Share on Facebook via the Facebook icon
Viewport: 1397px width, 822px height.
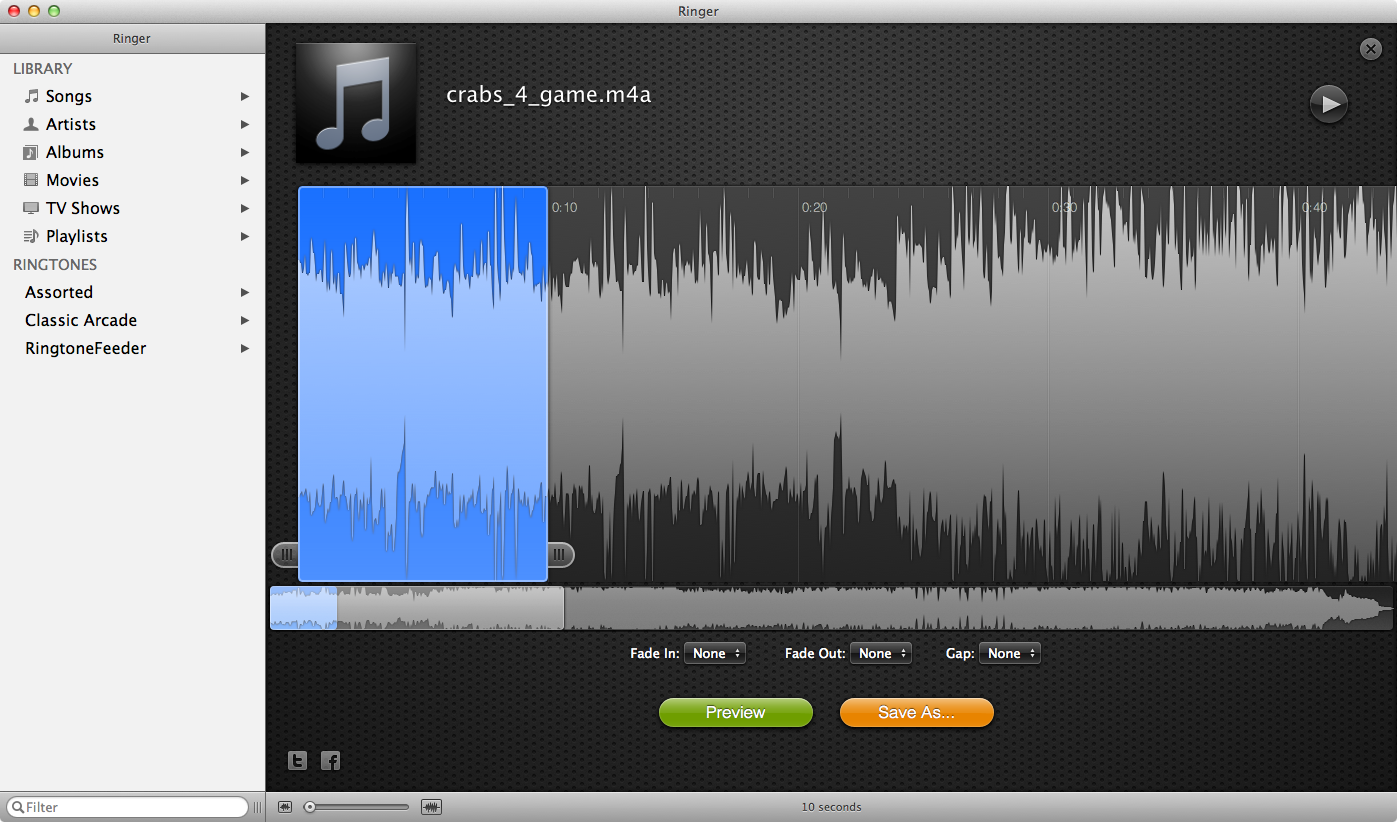click(331, 761)
